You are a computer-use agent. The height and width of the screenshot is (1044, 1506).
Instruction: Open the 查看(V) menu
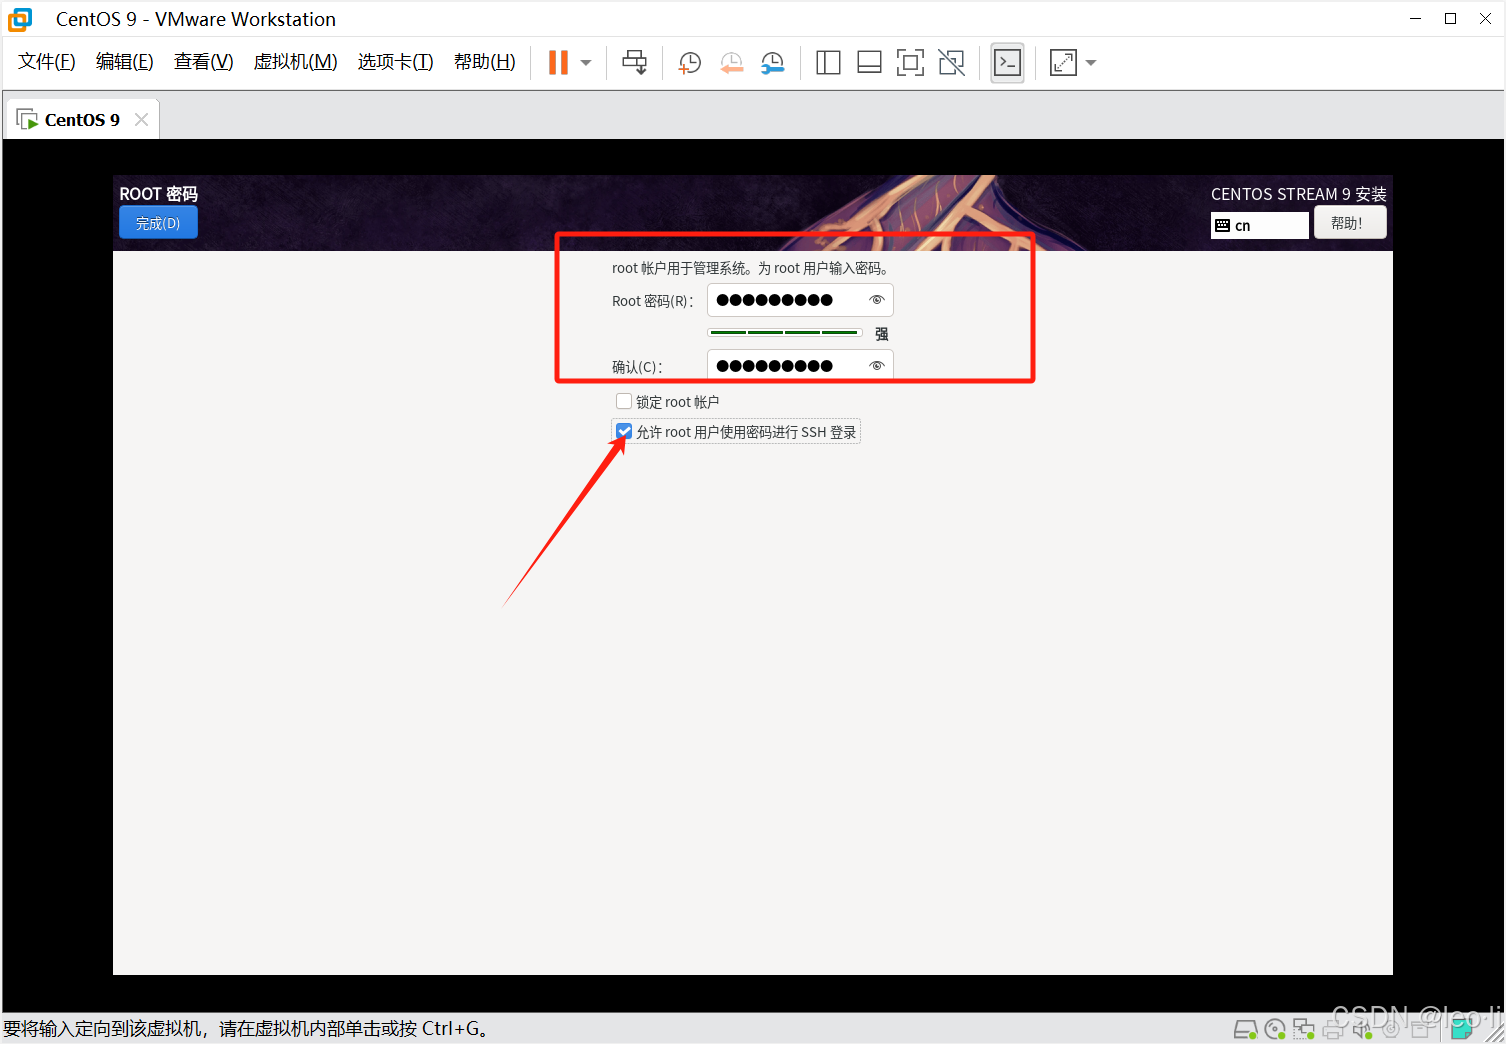click(204, 62)
